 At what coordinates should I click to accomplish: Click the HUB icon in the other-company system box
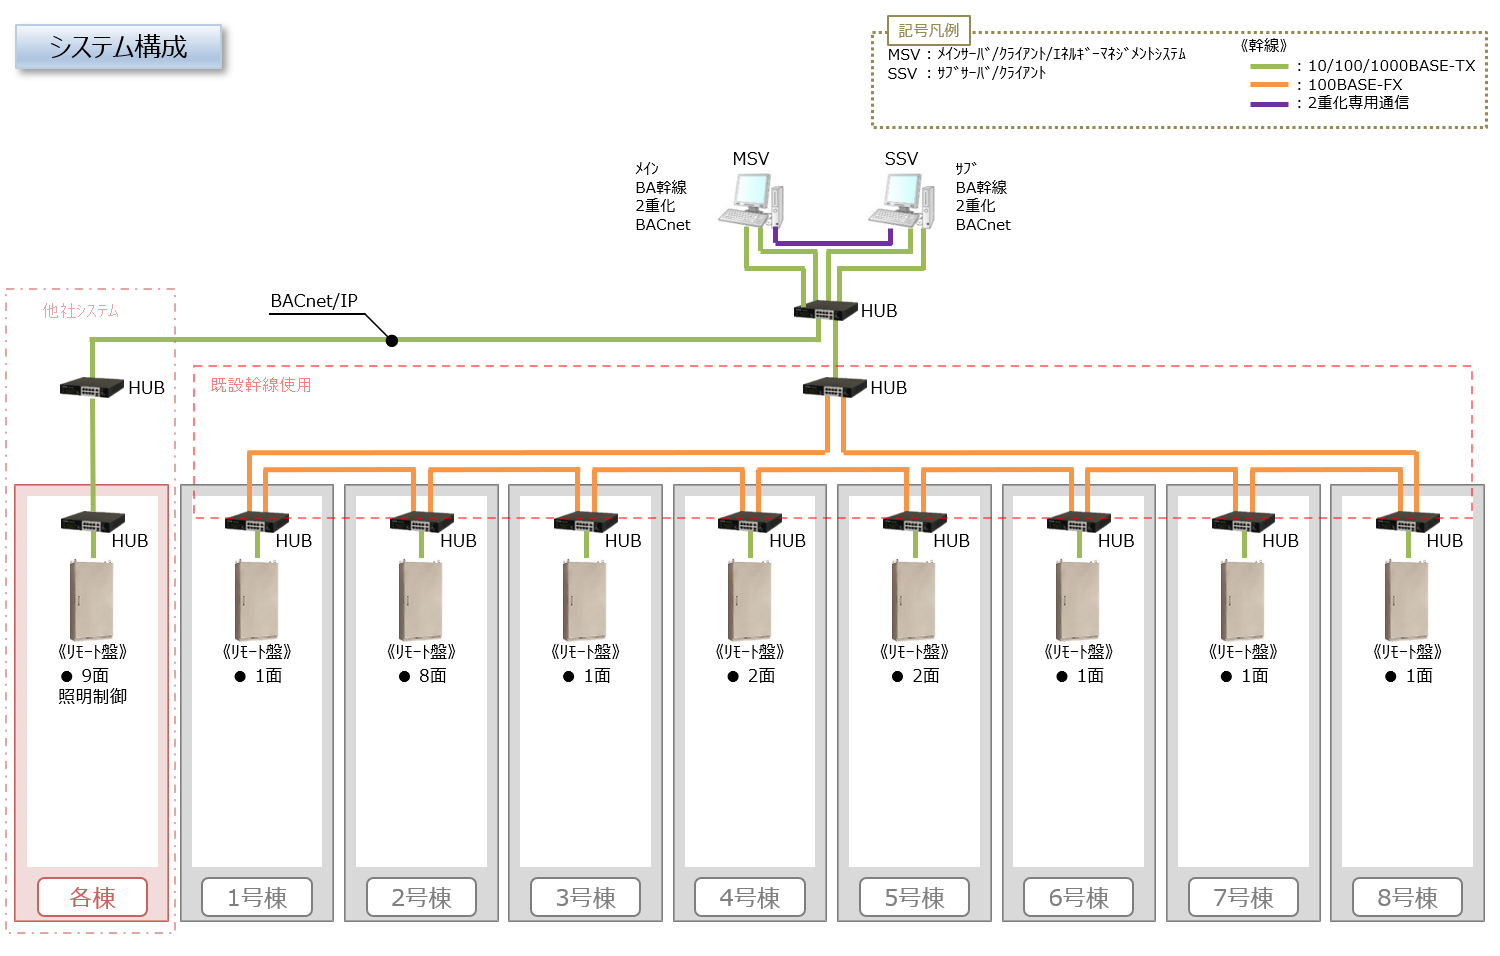point(92,387)
